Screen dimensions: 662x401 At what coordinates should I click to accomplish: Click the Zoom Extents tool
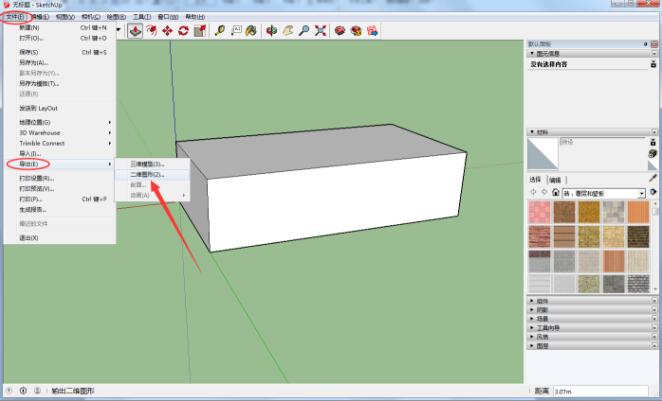click(x=320, y=31)
